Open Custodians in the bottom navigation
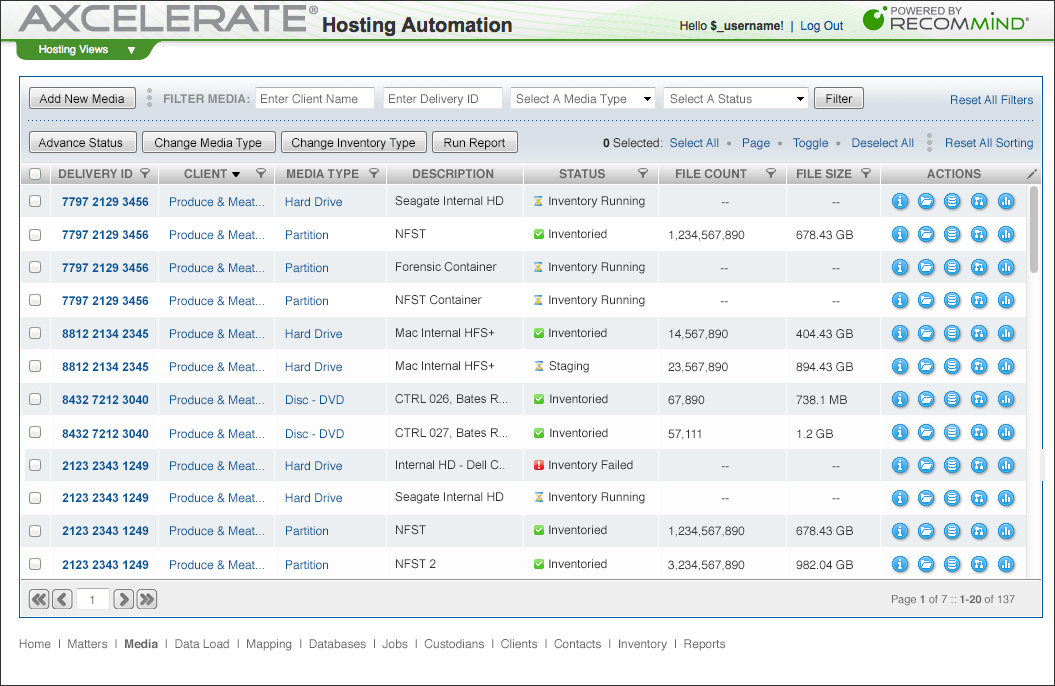The width and height of the screenshot is (1055, 686). pos(454,644)
